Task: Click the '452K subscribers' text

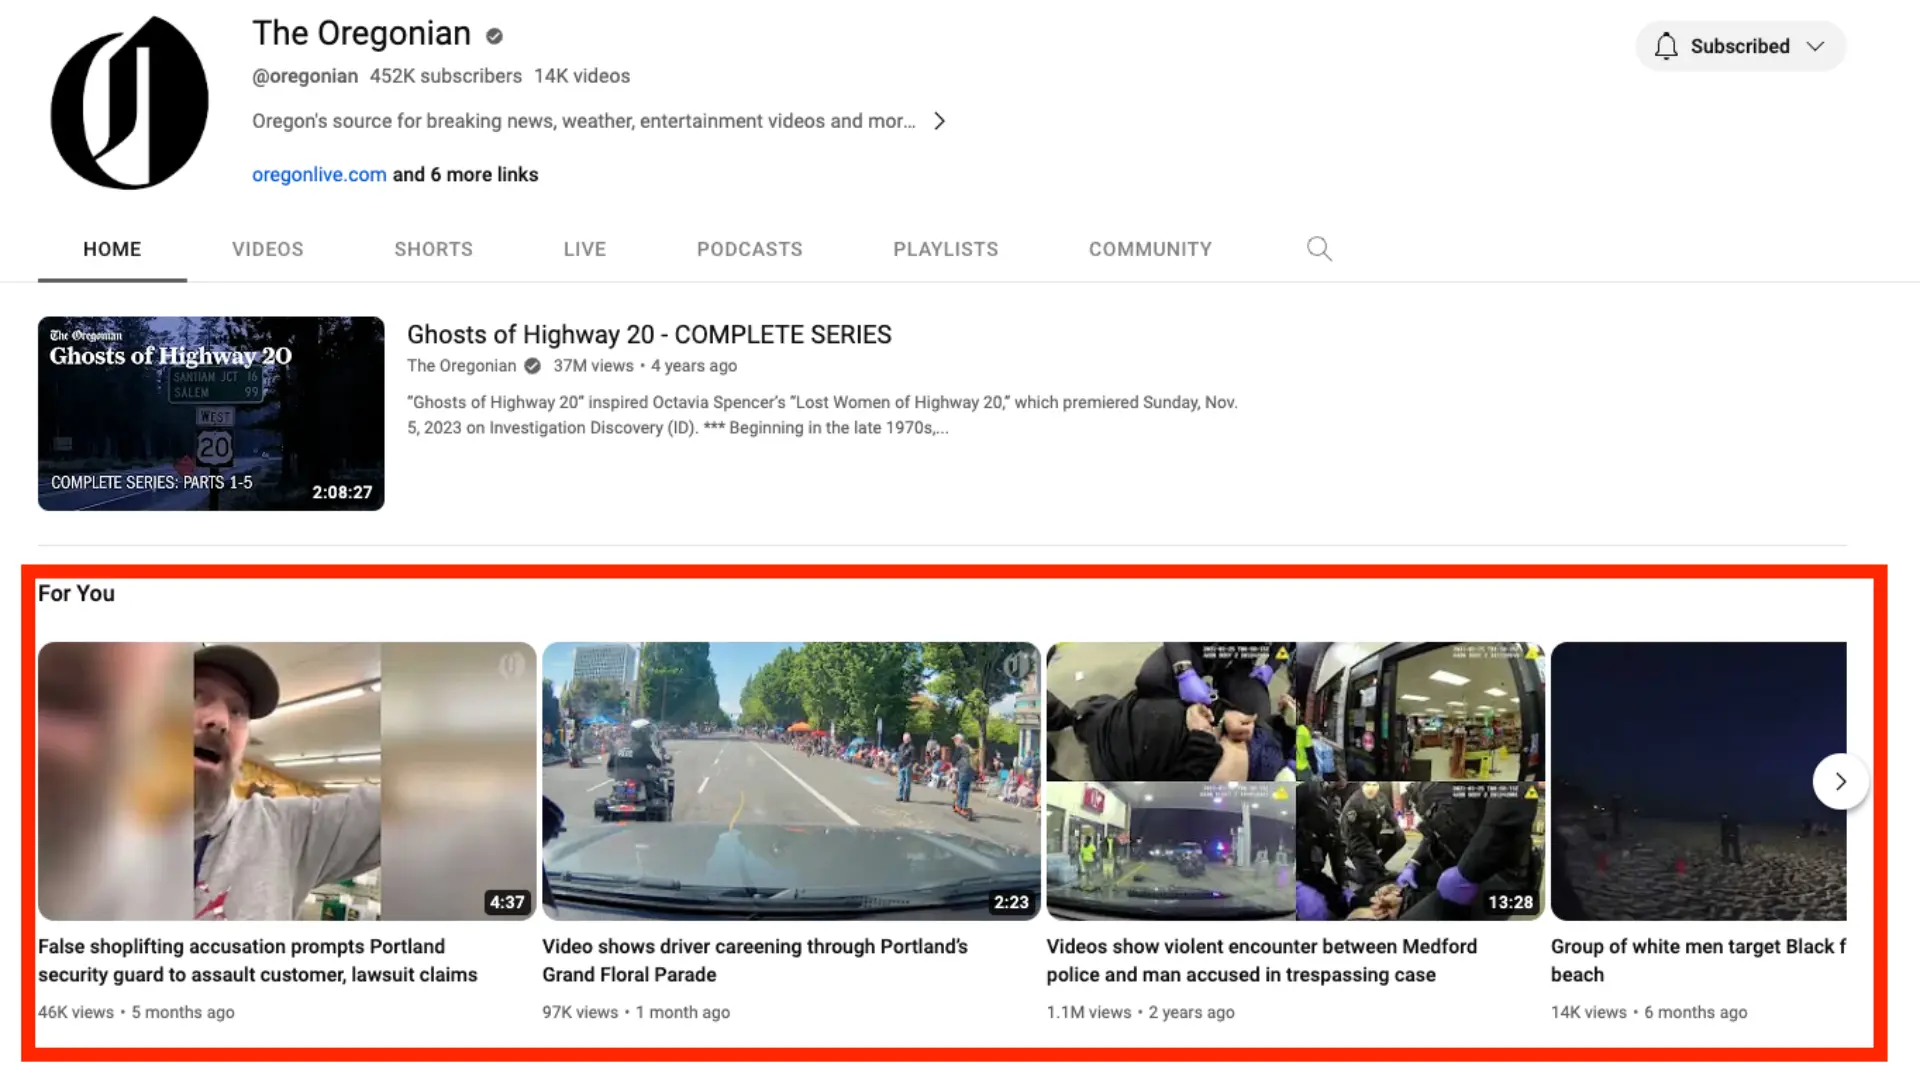Action: click(446, 76)
